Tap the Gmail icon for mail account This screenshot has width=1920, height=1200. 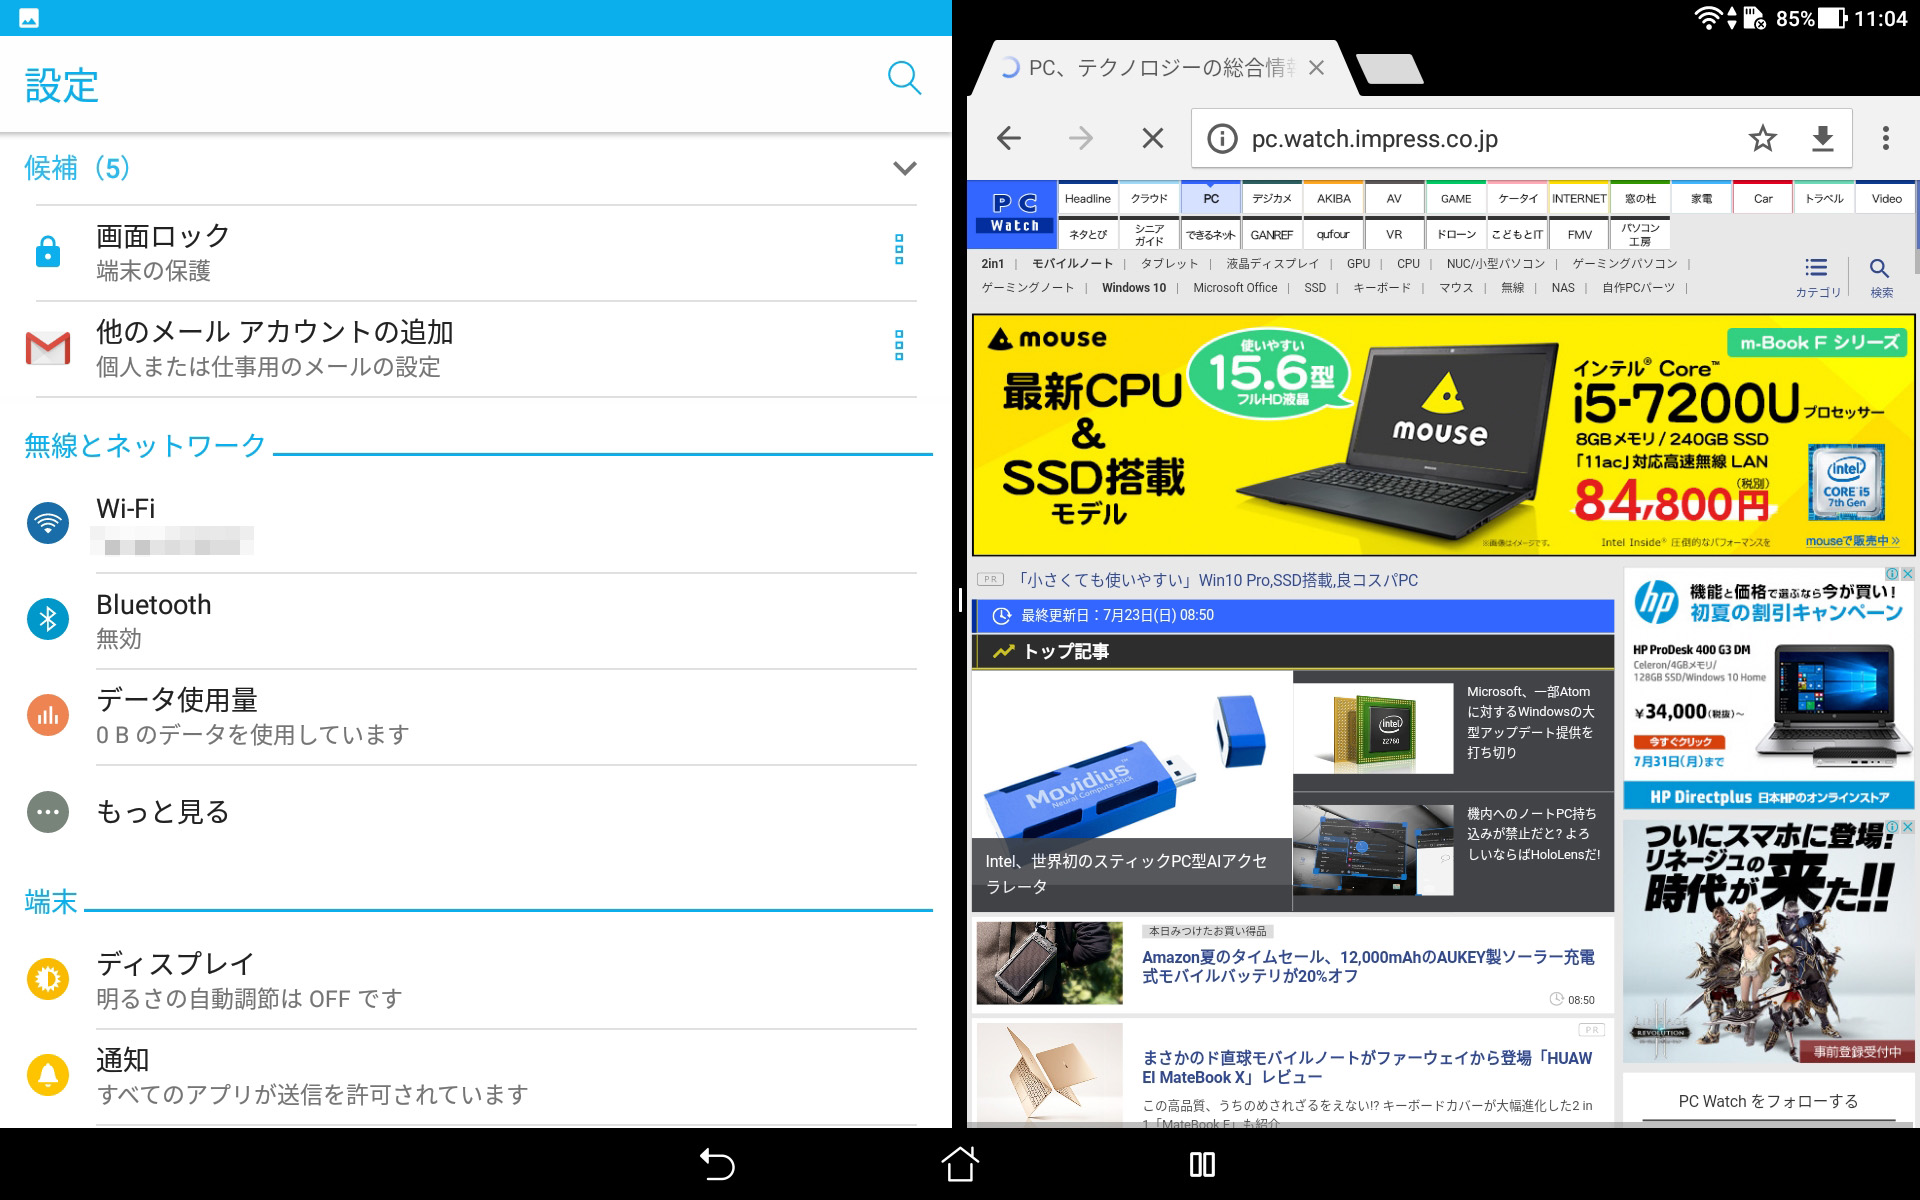48,348
